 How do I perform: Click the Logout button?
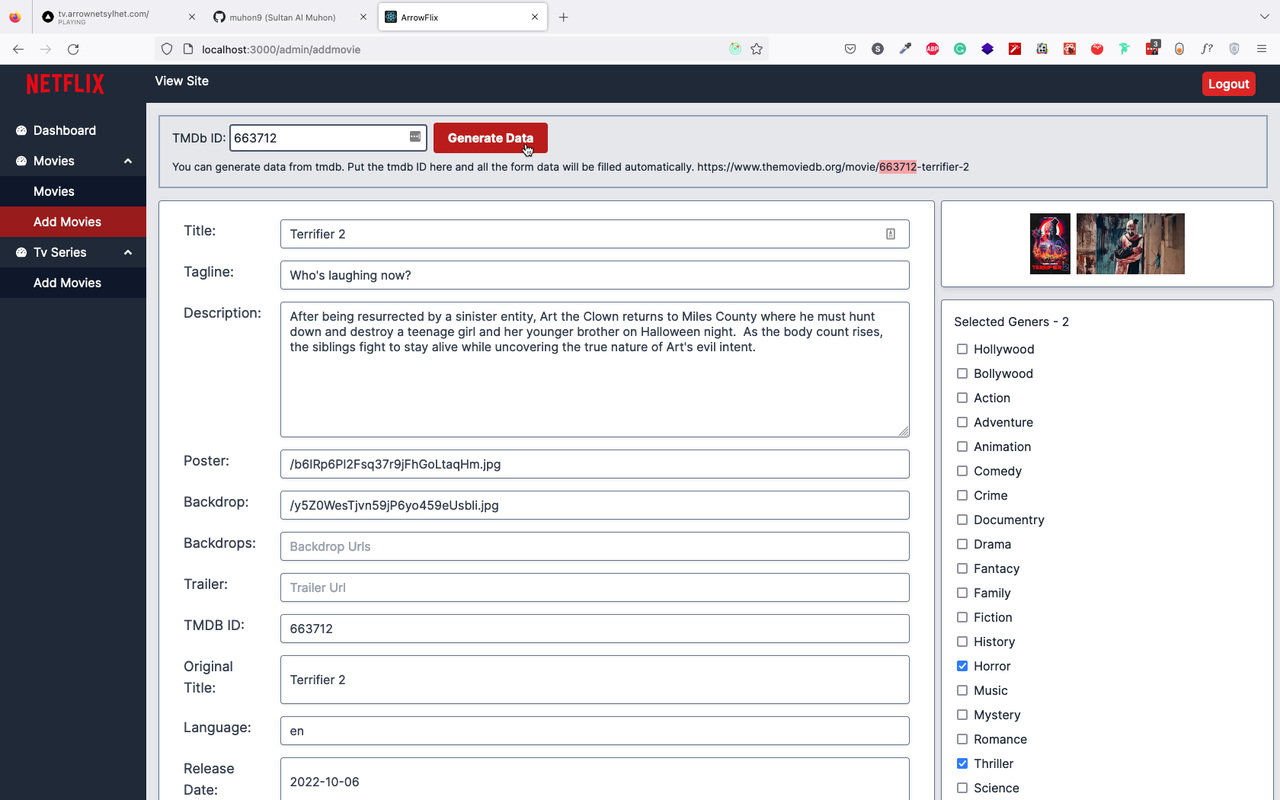click(x=1229, y=84)
